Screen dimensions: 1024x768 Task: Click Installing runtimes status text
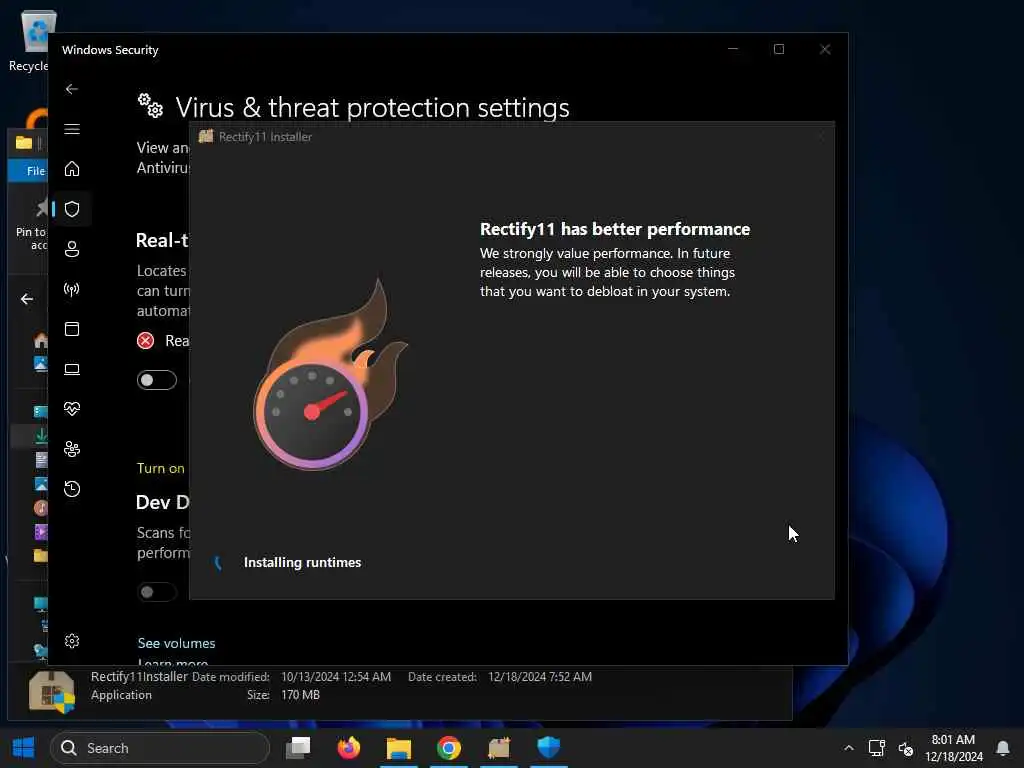(x=302, y=562)
